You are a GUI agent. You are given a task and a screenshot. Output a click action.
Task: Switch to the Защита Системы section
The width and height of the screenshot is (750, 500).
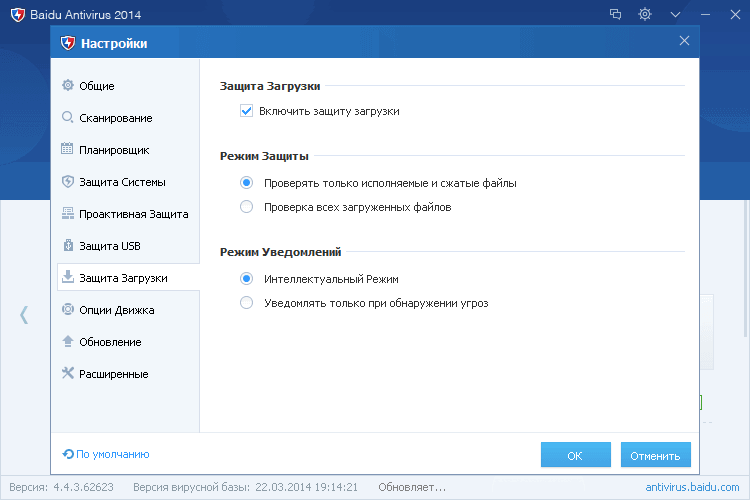pyautogui.click(x=125, y=182)
